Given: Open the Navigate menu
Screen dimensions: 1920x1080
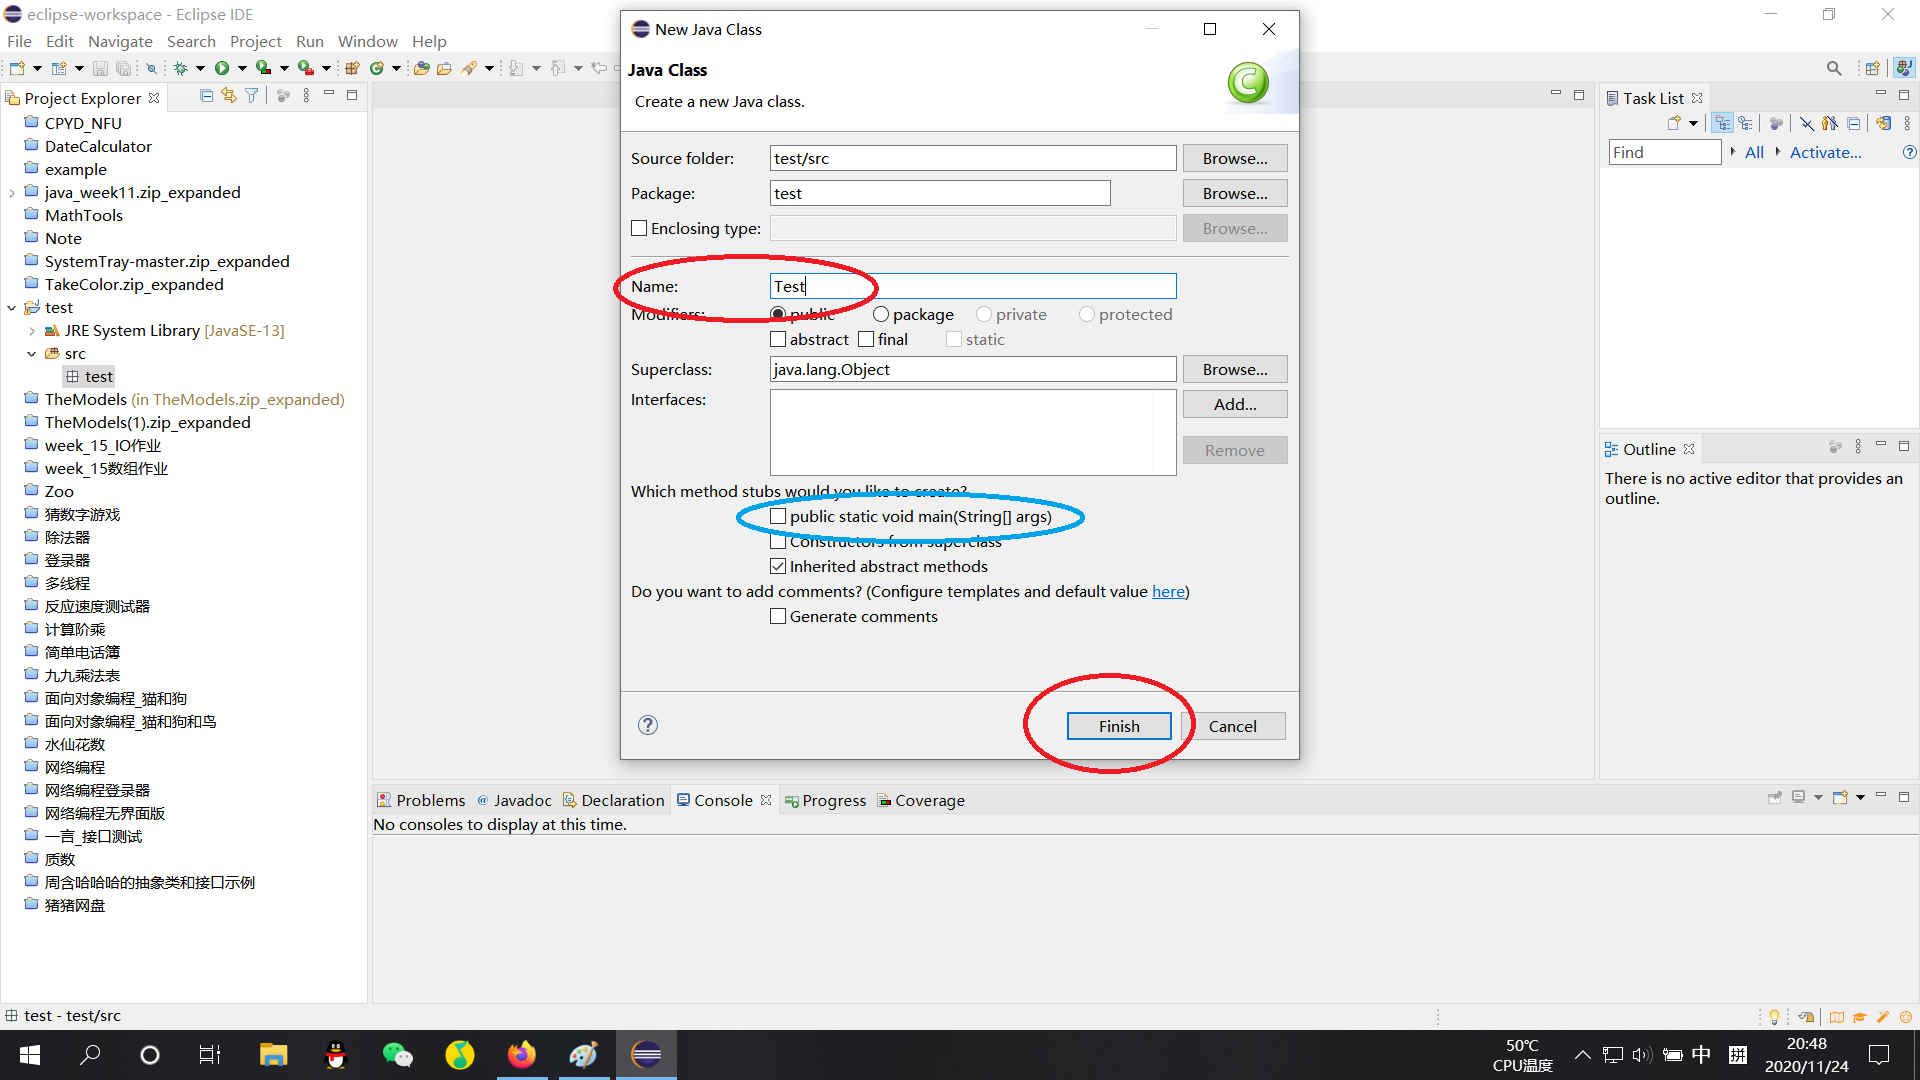Looking at the screenshot, I should [x=120, y=41].
